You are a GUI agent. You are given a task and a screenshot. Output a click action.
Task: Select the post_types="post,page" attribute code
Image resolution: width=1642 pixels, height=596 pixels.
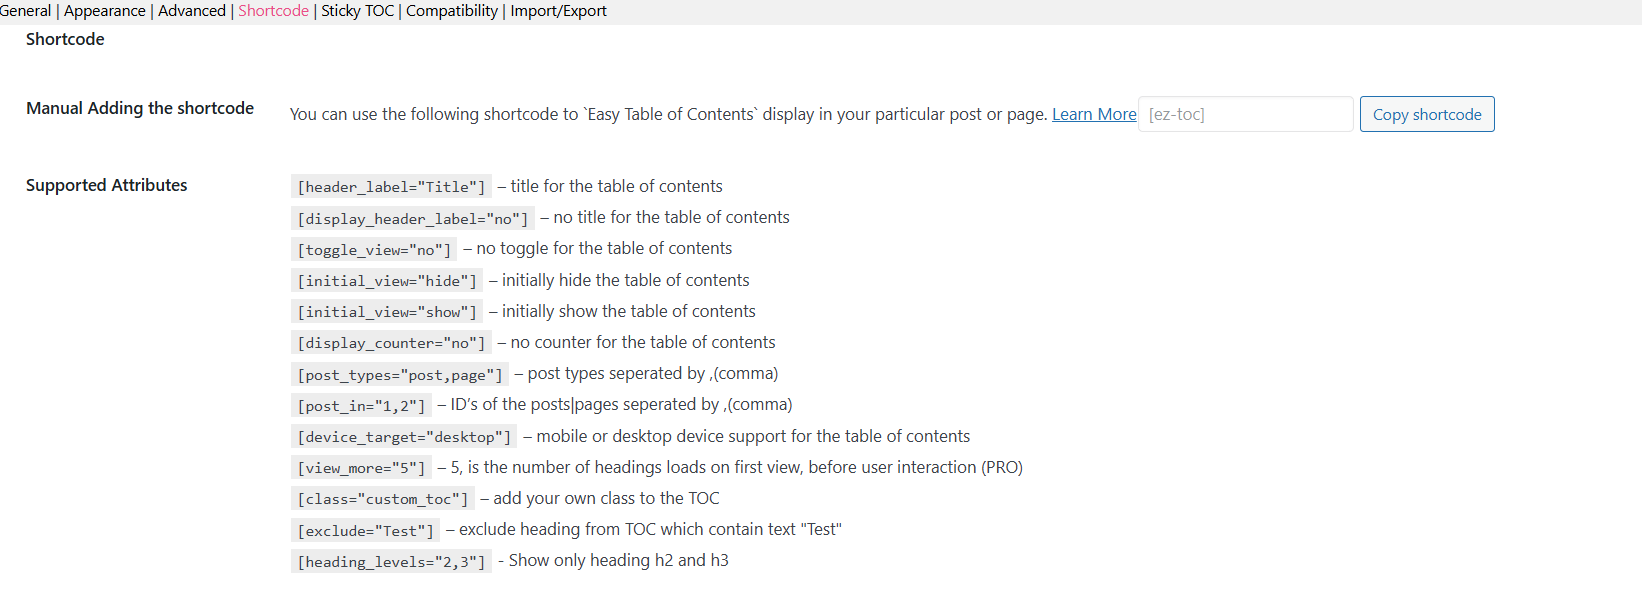pyautogui.click(x=400, y=375)
